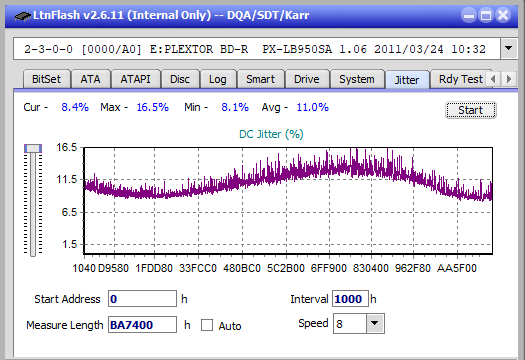Viewport: 525px width, 360px height.
Task: Click the LtnFlash chip icon in title bar
Action: (22, 16)
